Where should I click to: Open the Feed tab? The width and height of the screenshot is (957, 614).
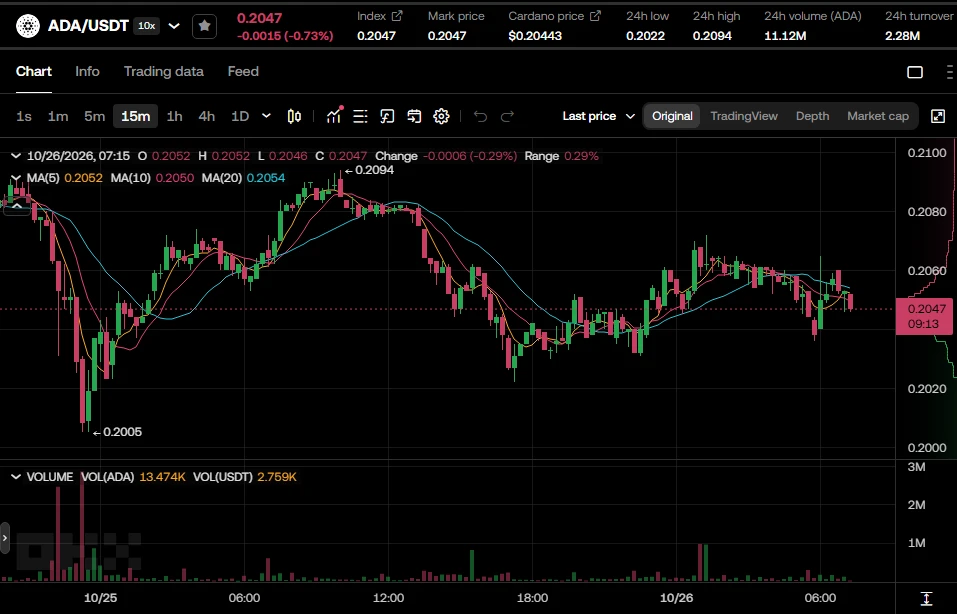click(x=243, y=71)
